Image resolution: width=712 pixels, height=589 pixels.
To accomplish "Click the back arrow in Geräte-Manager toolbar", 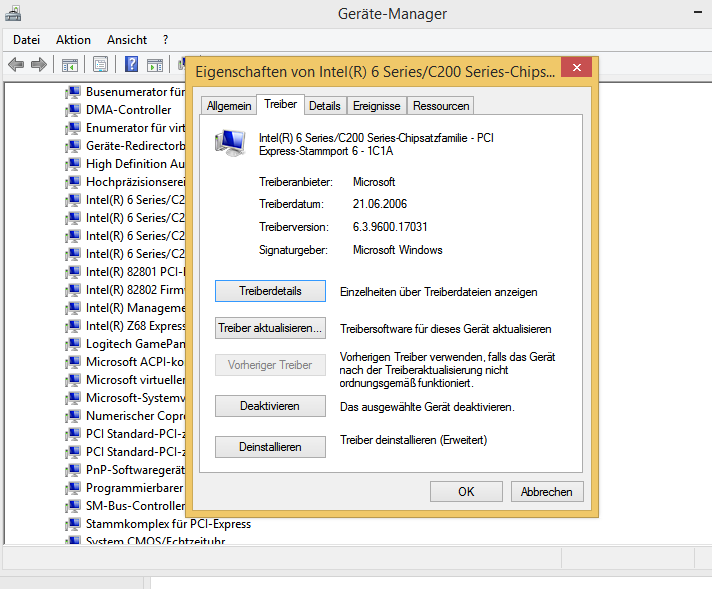I will tap(16, 64).
